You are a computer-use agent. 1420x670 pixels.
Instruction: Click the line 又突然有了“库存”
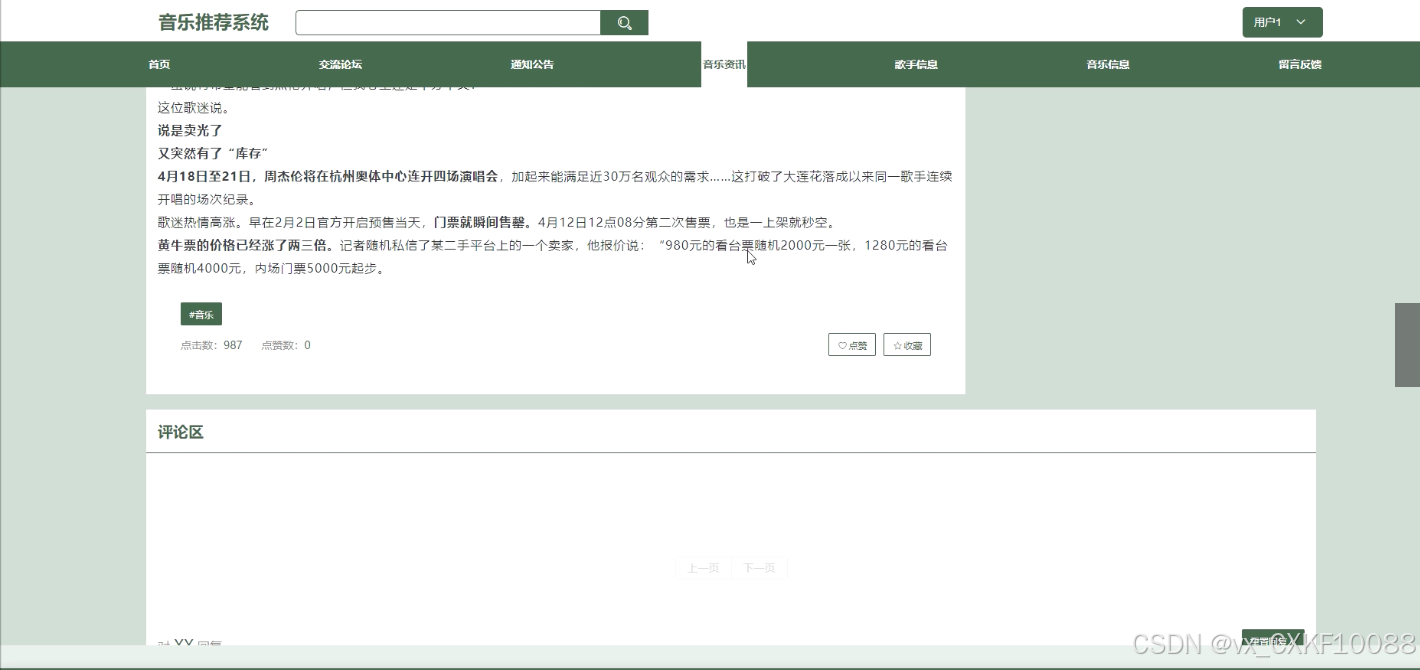click(213, 153)
